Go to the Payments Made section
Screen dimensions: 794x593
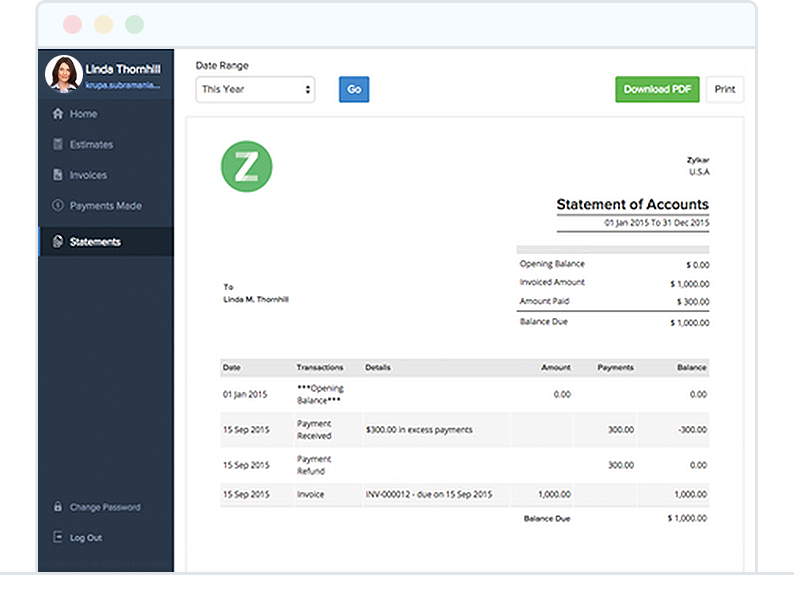coord(105,206)
